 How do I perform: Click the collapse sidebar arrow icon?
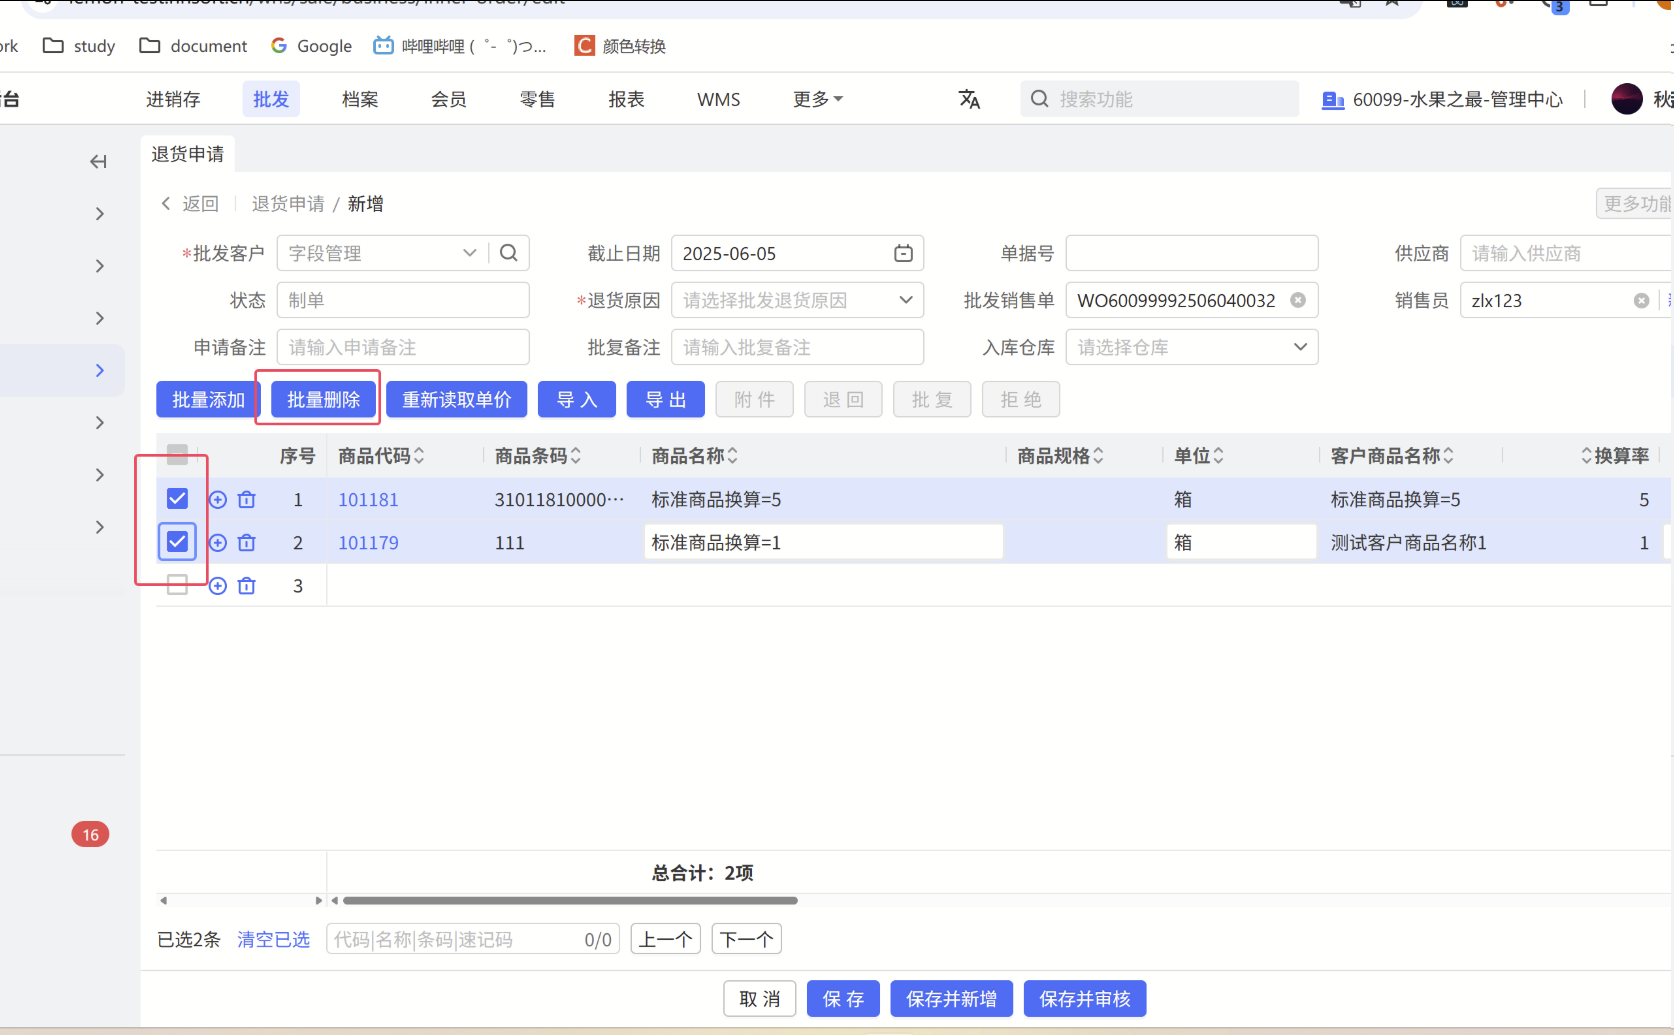click(x=98, y=161)
